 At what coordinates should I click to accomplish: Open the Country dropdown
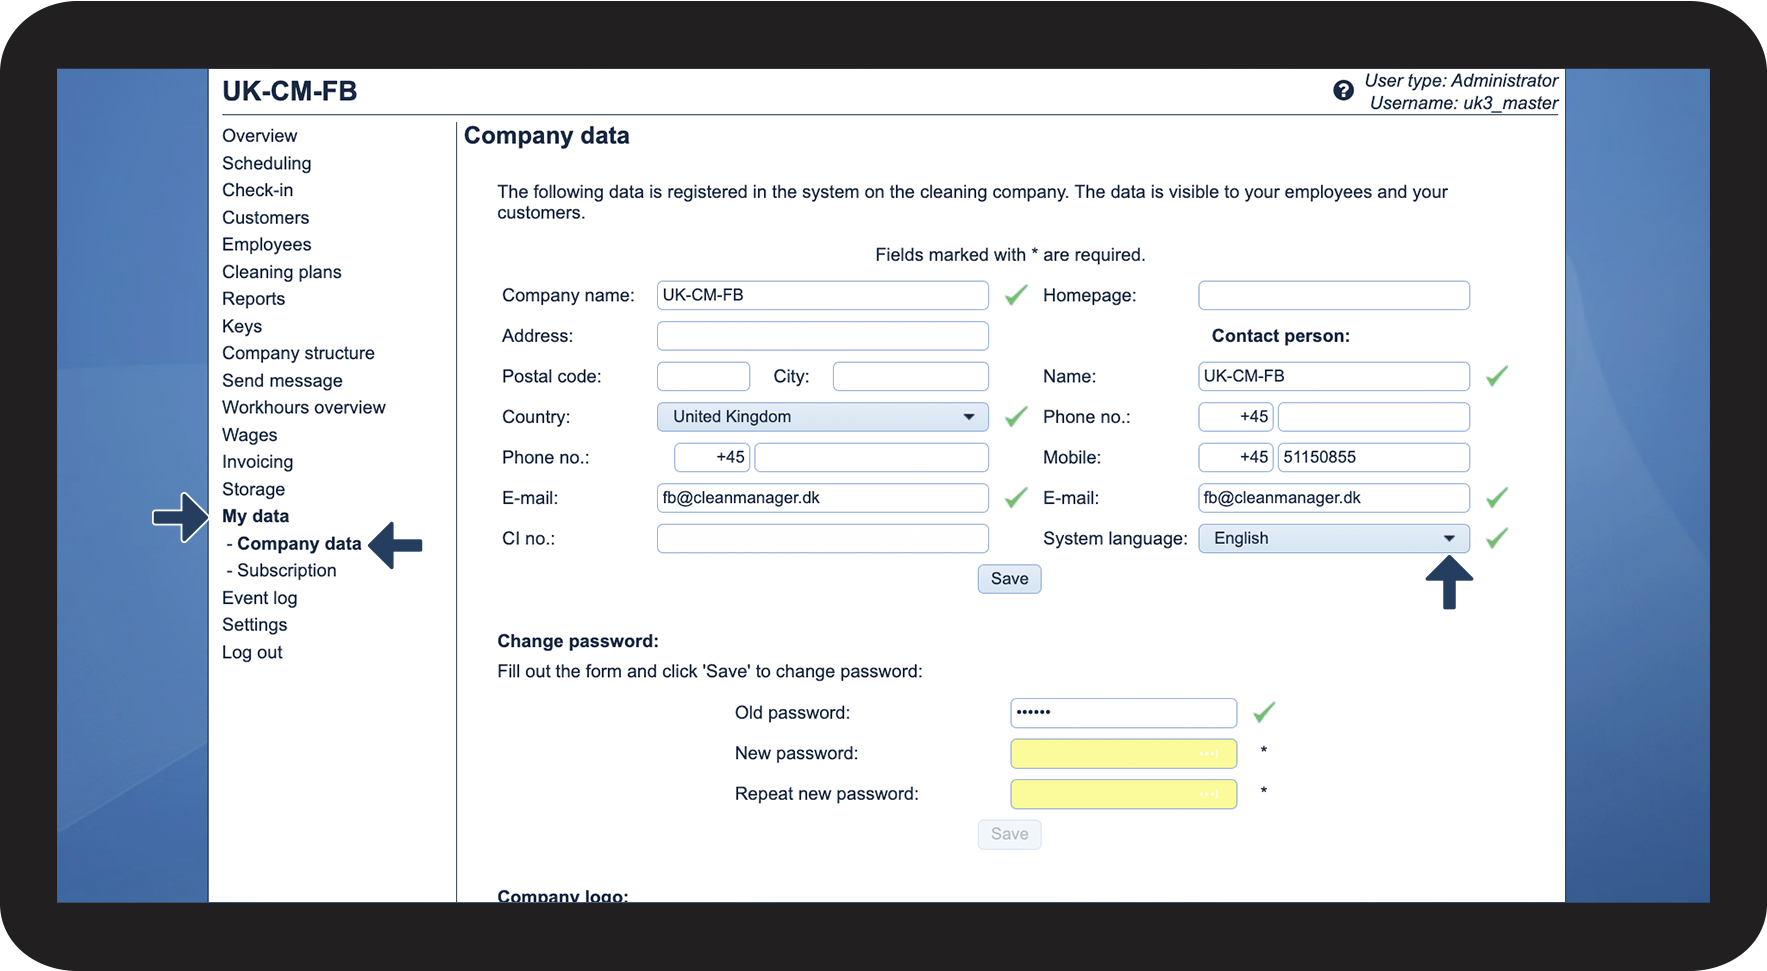pos(822,417)
